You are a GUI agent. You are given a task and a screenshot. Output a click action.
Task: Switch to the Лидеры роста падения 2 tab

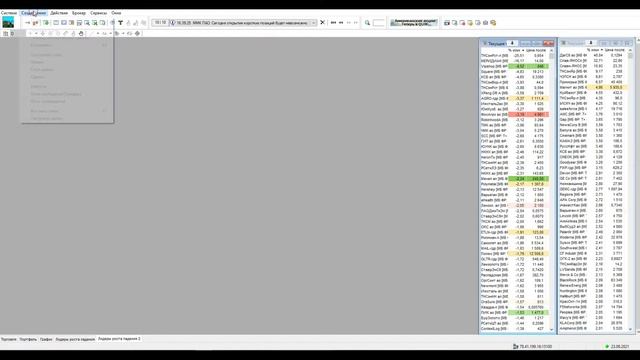(x=119, y=339)
